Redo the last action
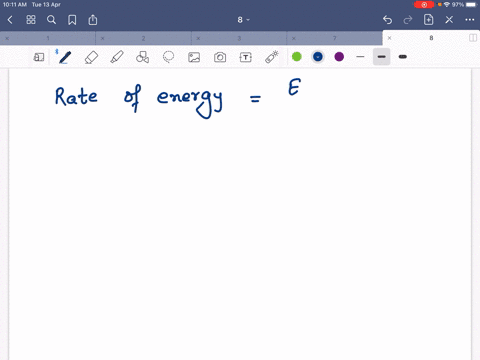The width and height of the screenshot is (480, 360). (x=408, y=20)
